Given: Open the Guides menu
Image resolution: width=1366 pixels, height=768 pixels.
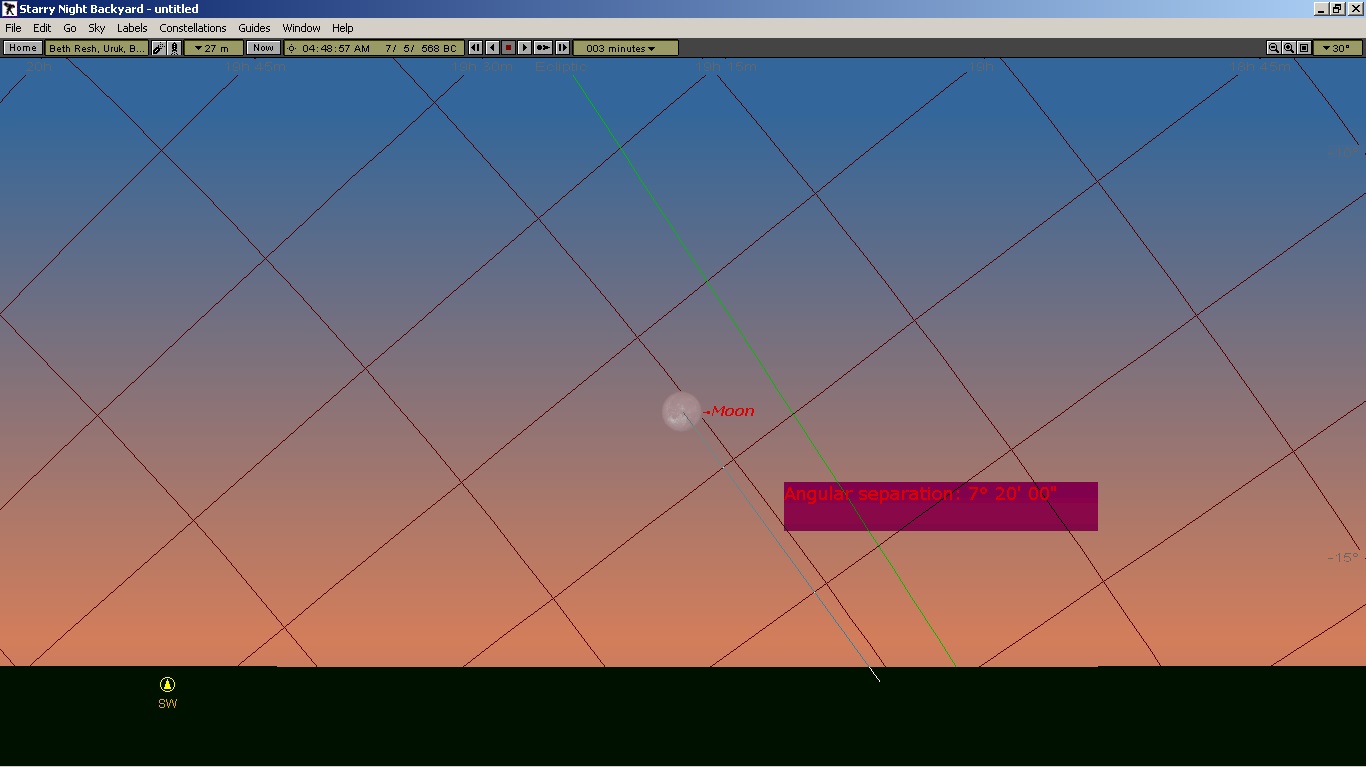Looking at the screenshot, I should (254, 28).
